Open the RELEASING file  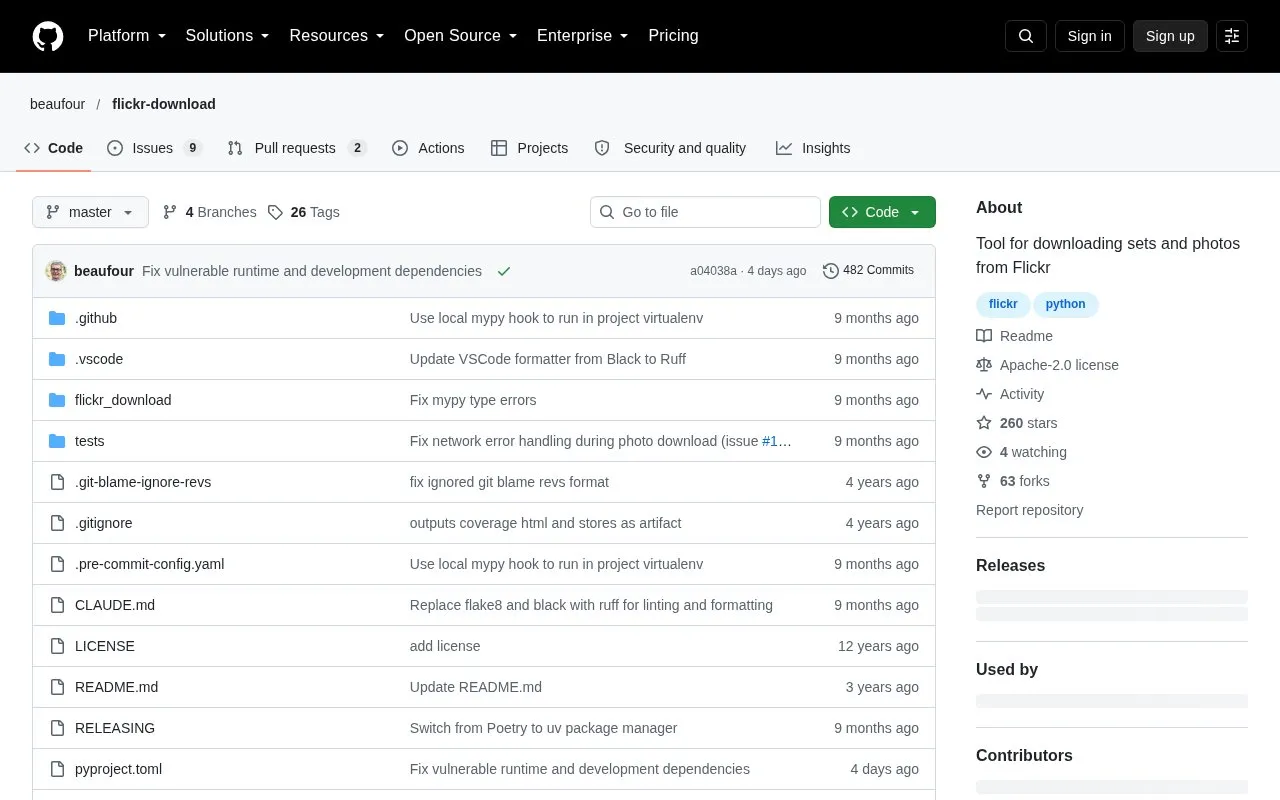(115, 728)
